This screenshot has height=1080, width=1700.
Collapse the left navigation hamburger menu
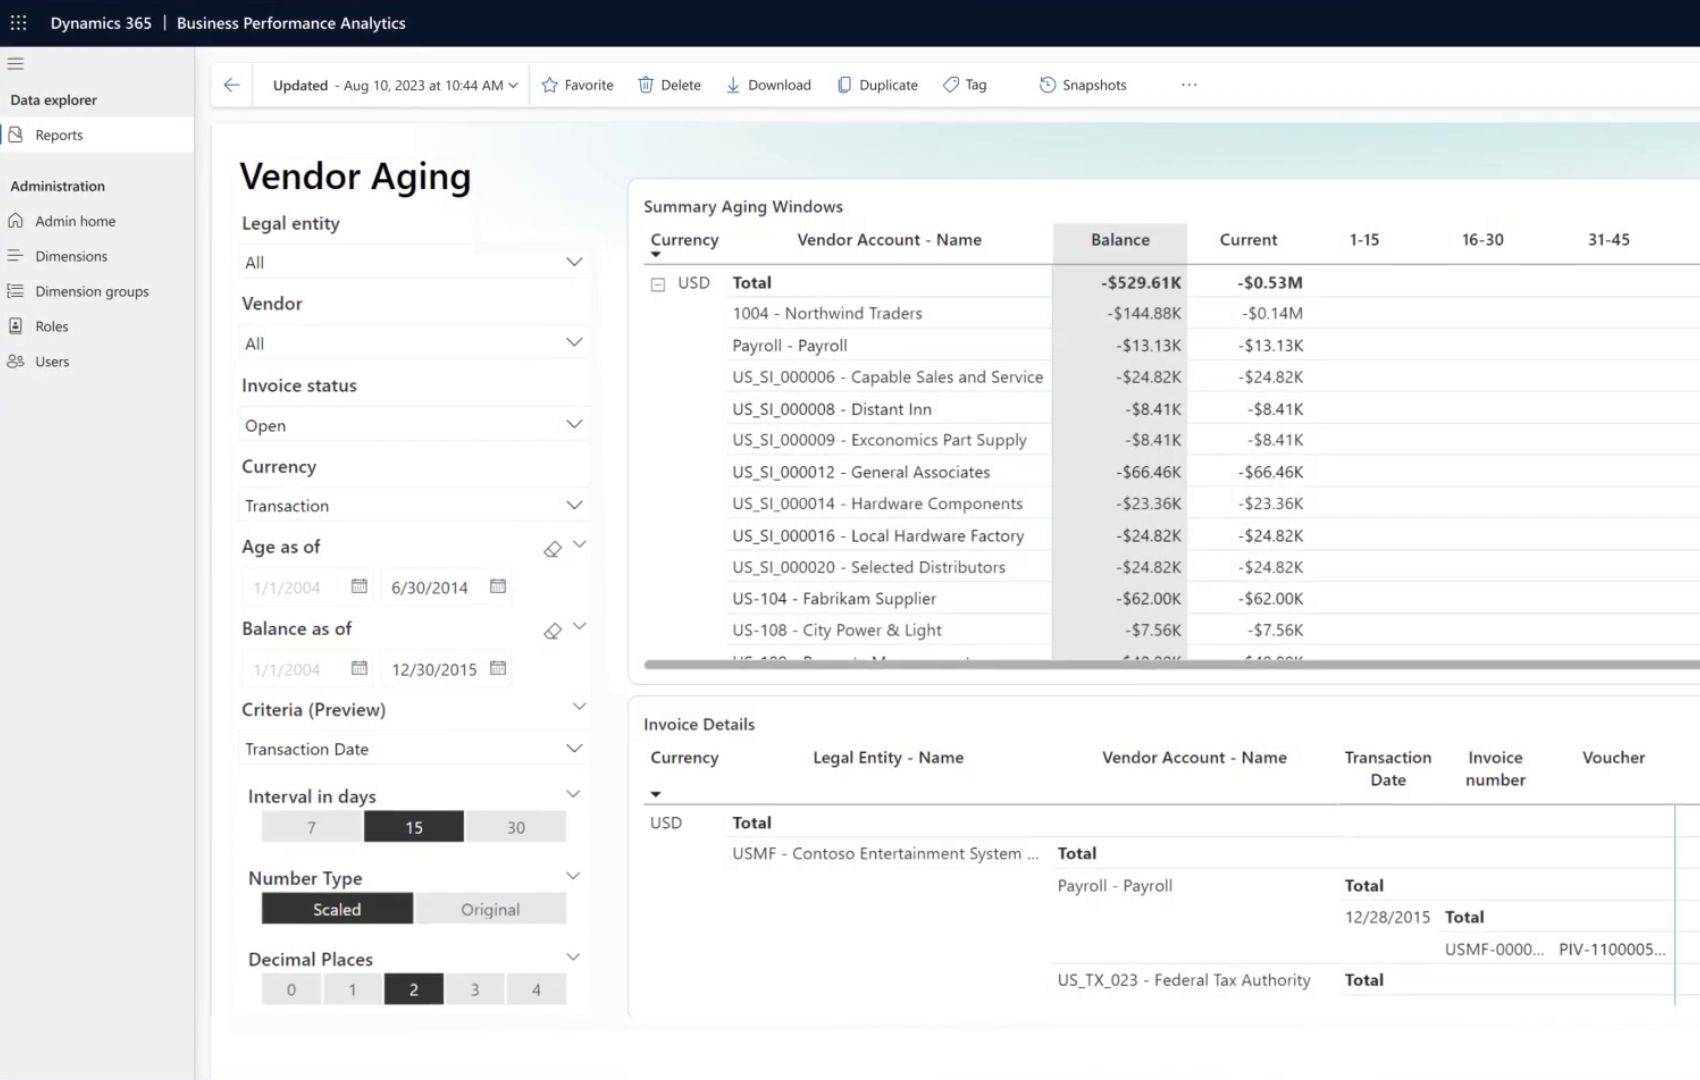click(15, 63)
